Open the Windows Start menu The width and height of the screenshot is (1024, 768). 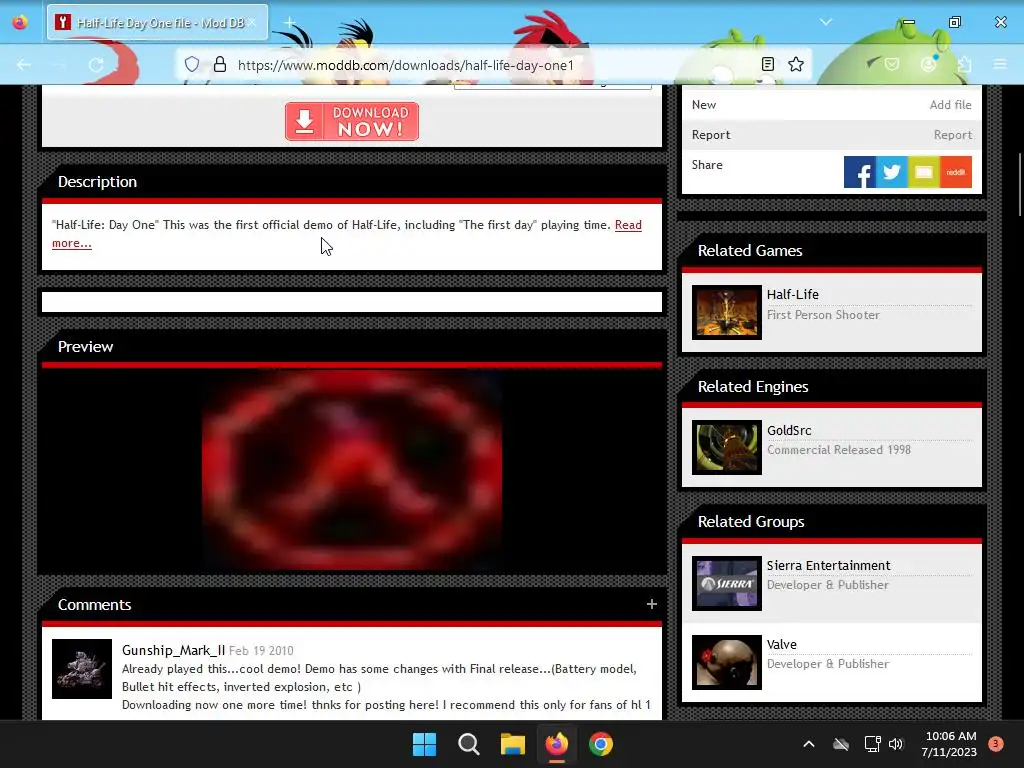(424, 744)
